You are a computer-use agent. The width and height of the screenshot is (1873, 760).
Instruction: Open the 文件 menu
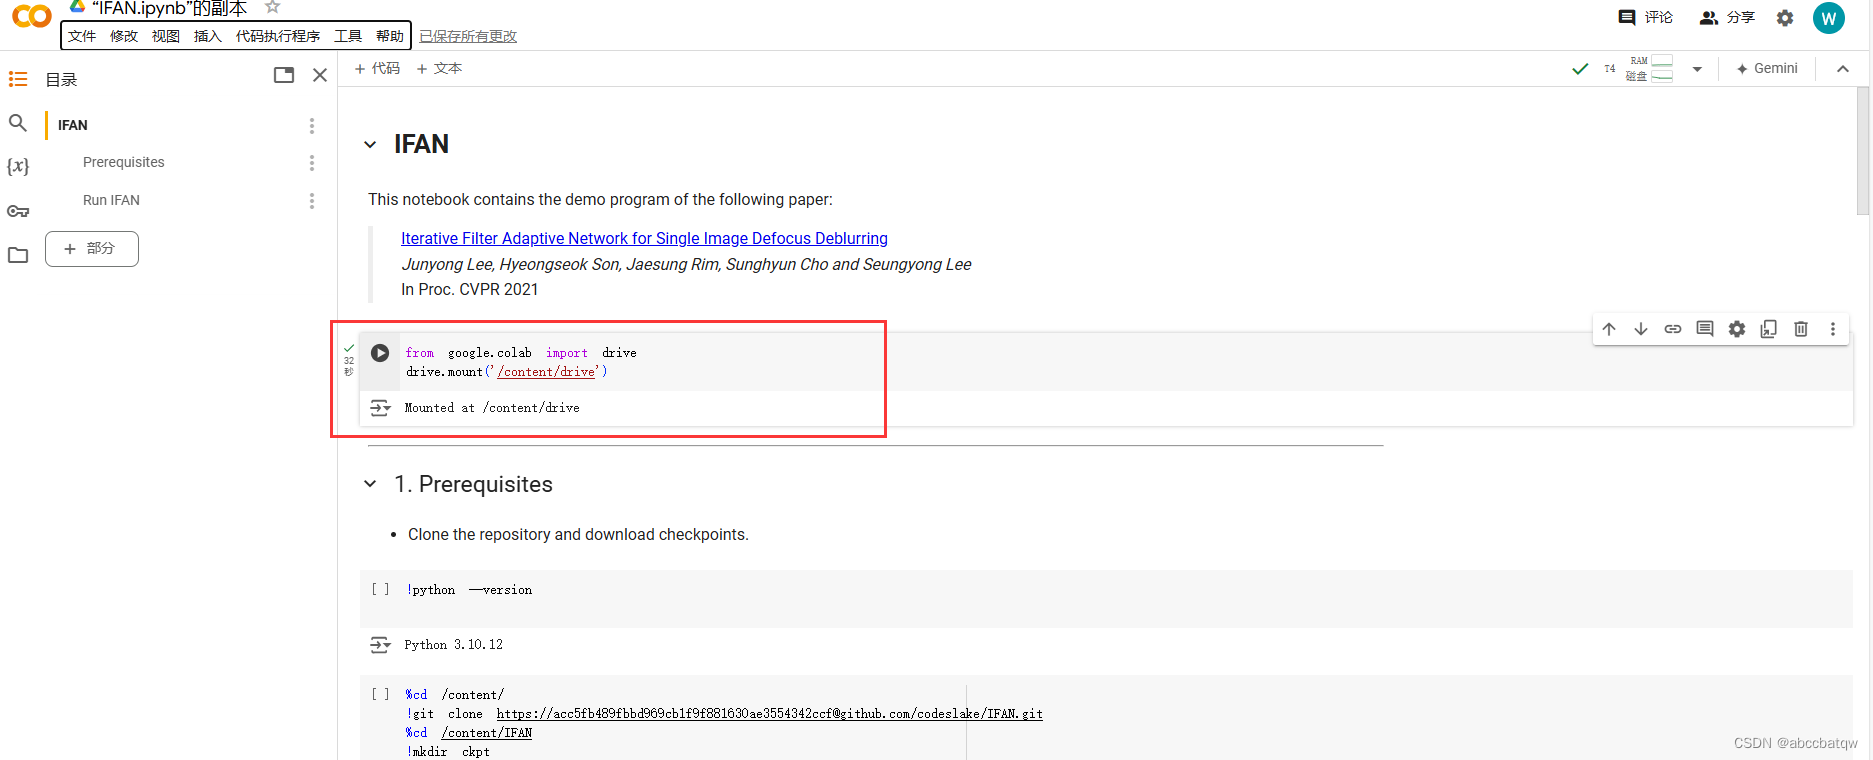[82, 36]
